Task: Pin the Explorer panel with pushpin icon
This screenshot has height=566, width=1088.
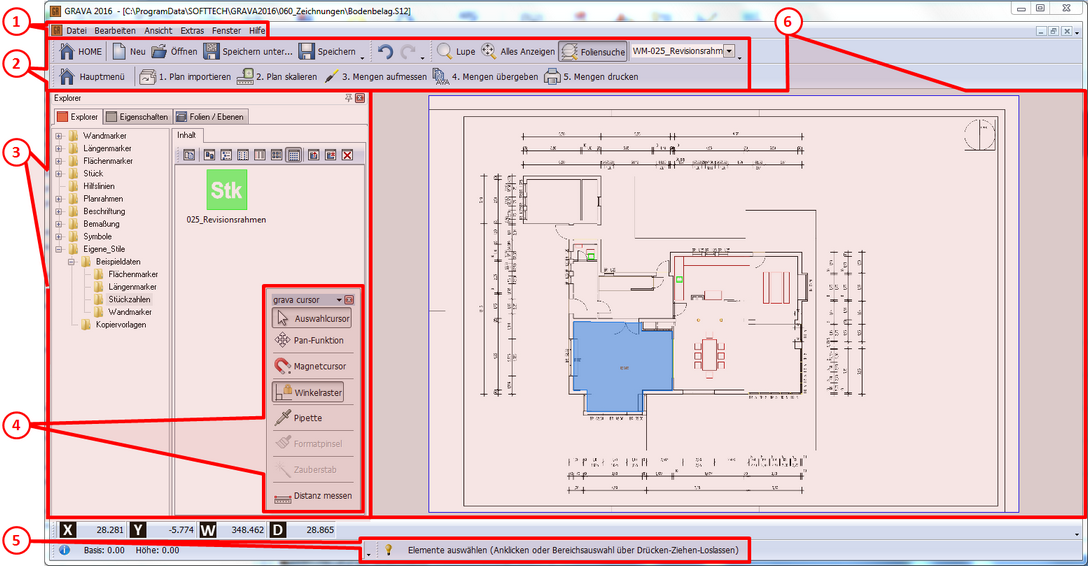Action: (x=348, y=98)
